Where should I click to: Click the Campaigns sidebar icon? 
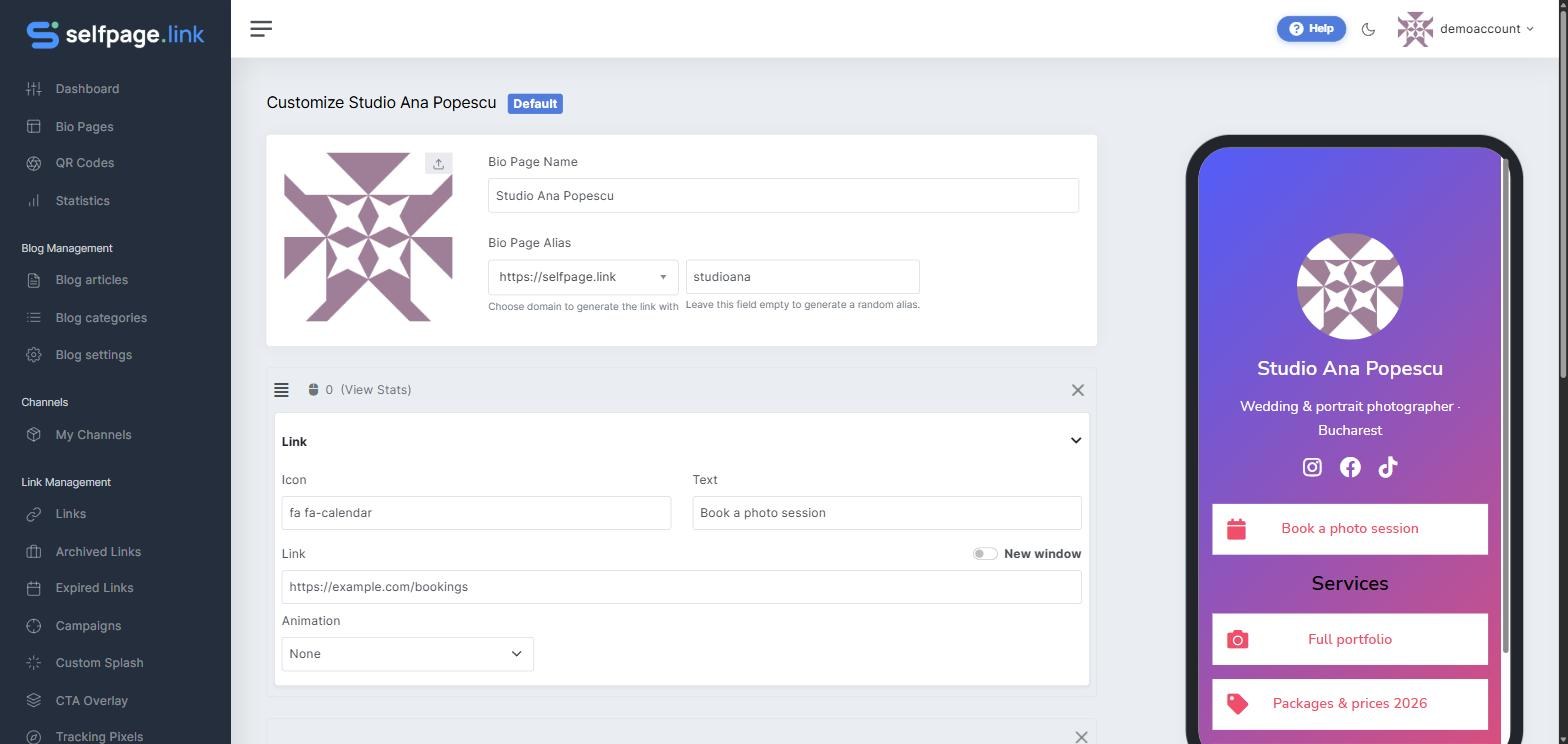click(x=34, y=626)
